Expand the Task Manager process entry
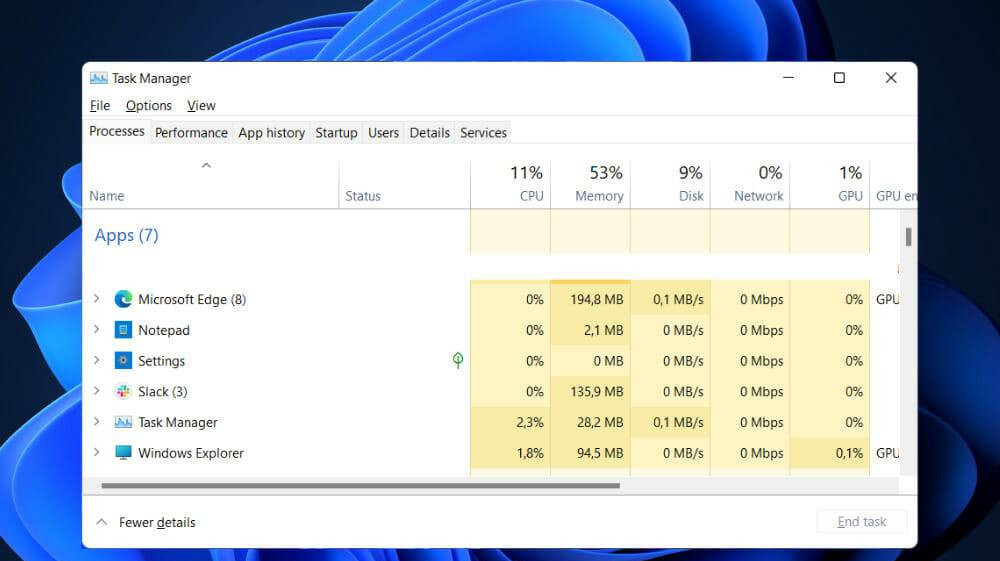This screenshot has height=561, width=1000. pyautogui.click(x=96, y=421)
